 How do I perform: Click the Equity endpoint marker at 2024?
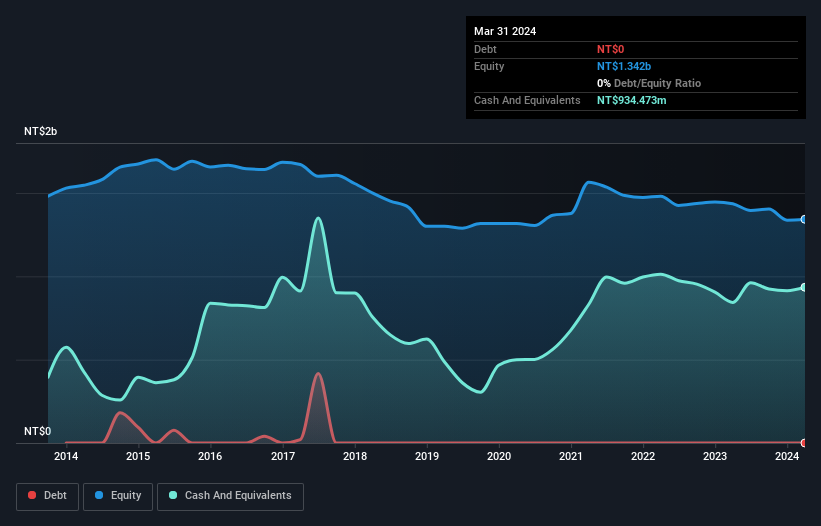click(804, 219)
